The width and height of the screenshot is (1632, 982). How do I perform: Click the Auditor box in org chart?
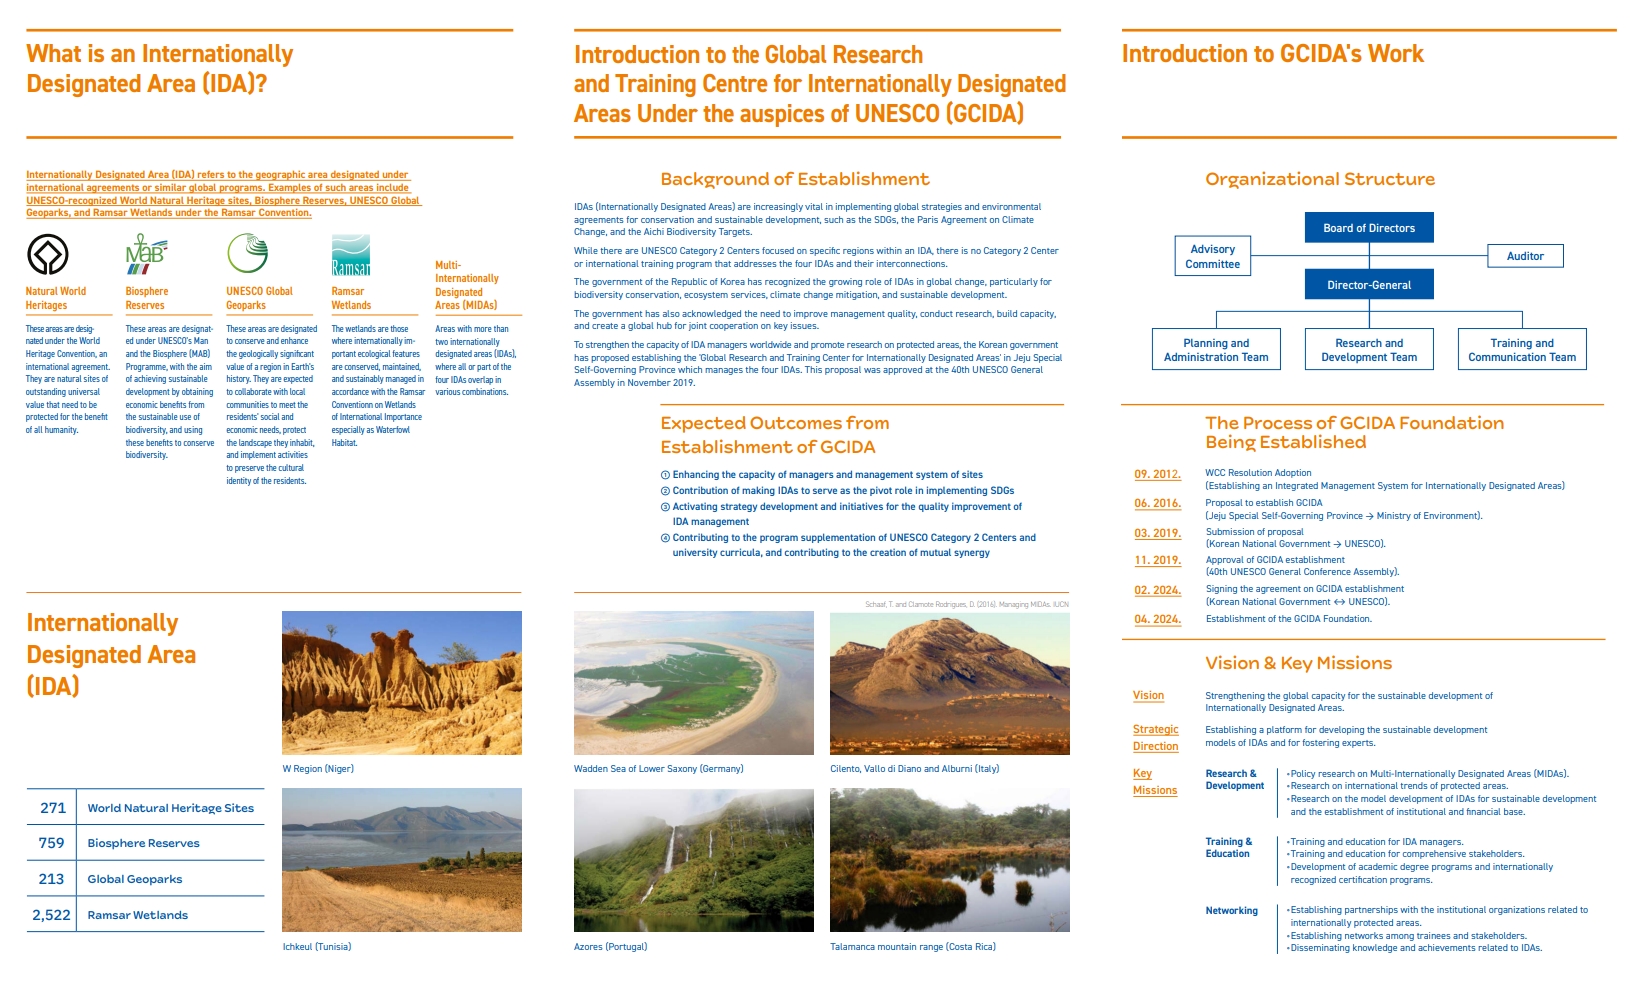coord(1525,256)
